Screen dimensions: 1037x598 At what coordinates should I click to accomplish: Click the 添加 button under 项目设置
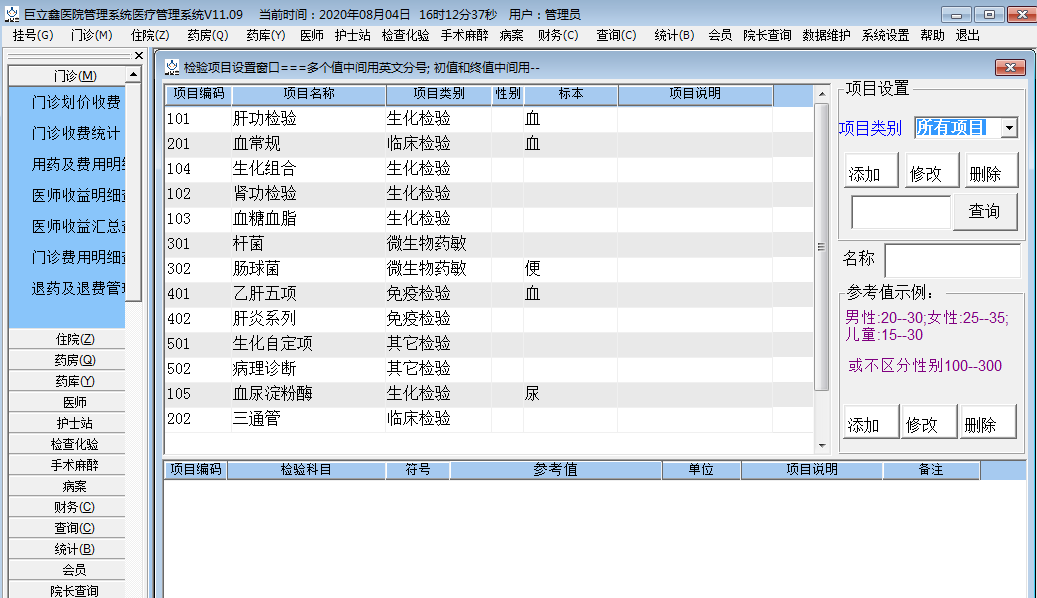[x=869, y=171]
